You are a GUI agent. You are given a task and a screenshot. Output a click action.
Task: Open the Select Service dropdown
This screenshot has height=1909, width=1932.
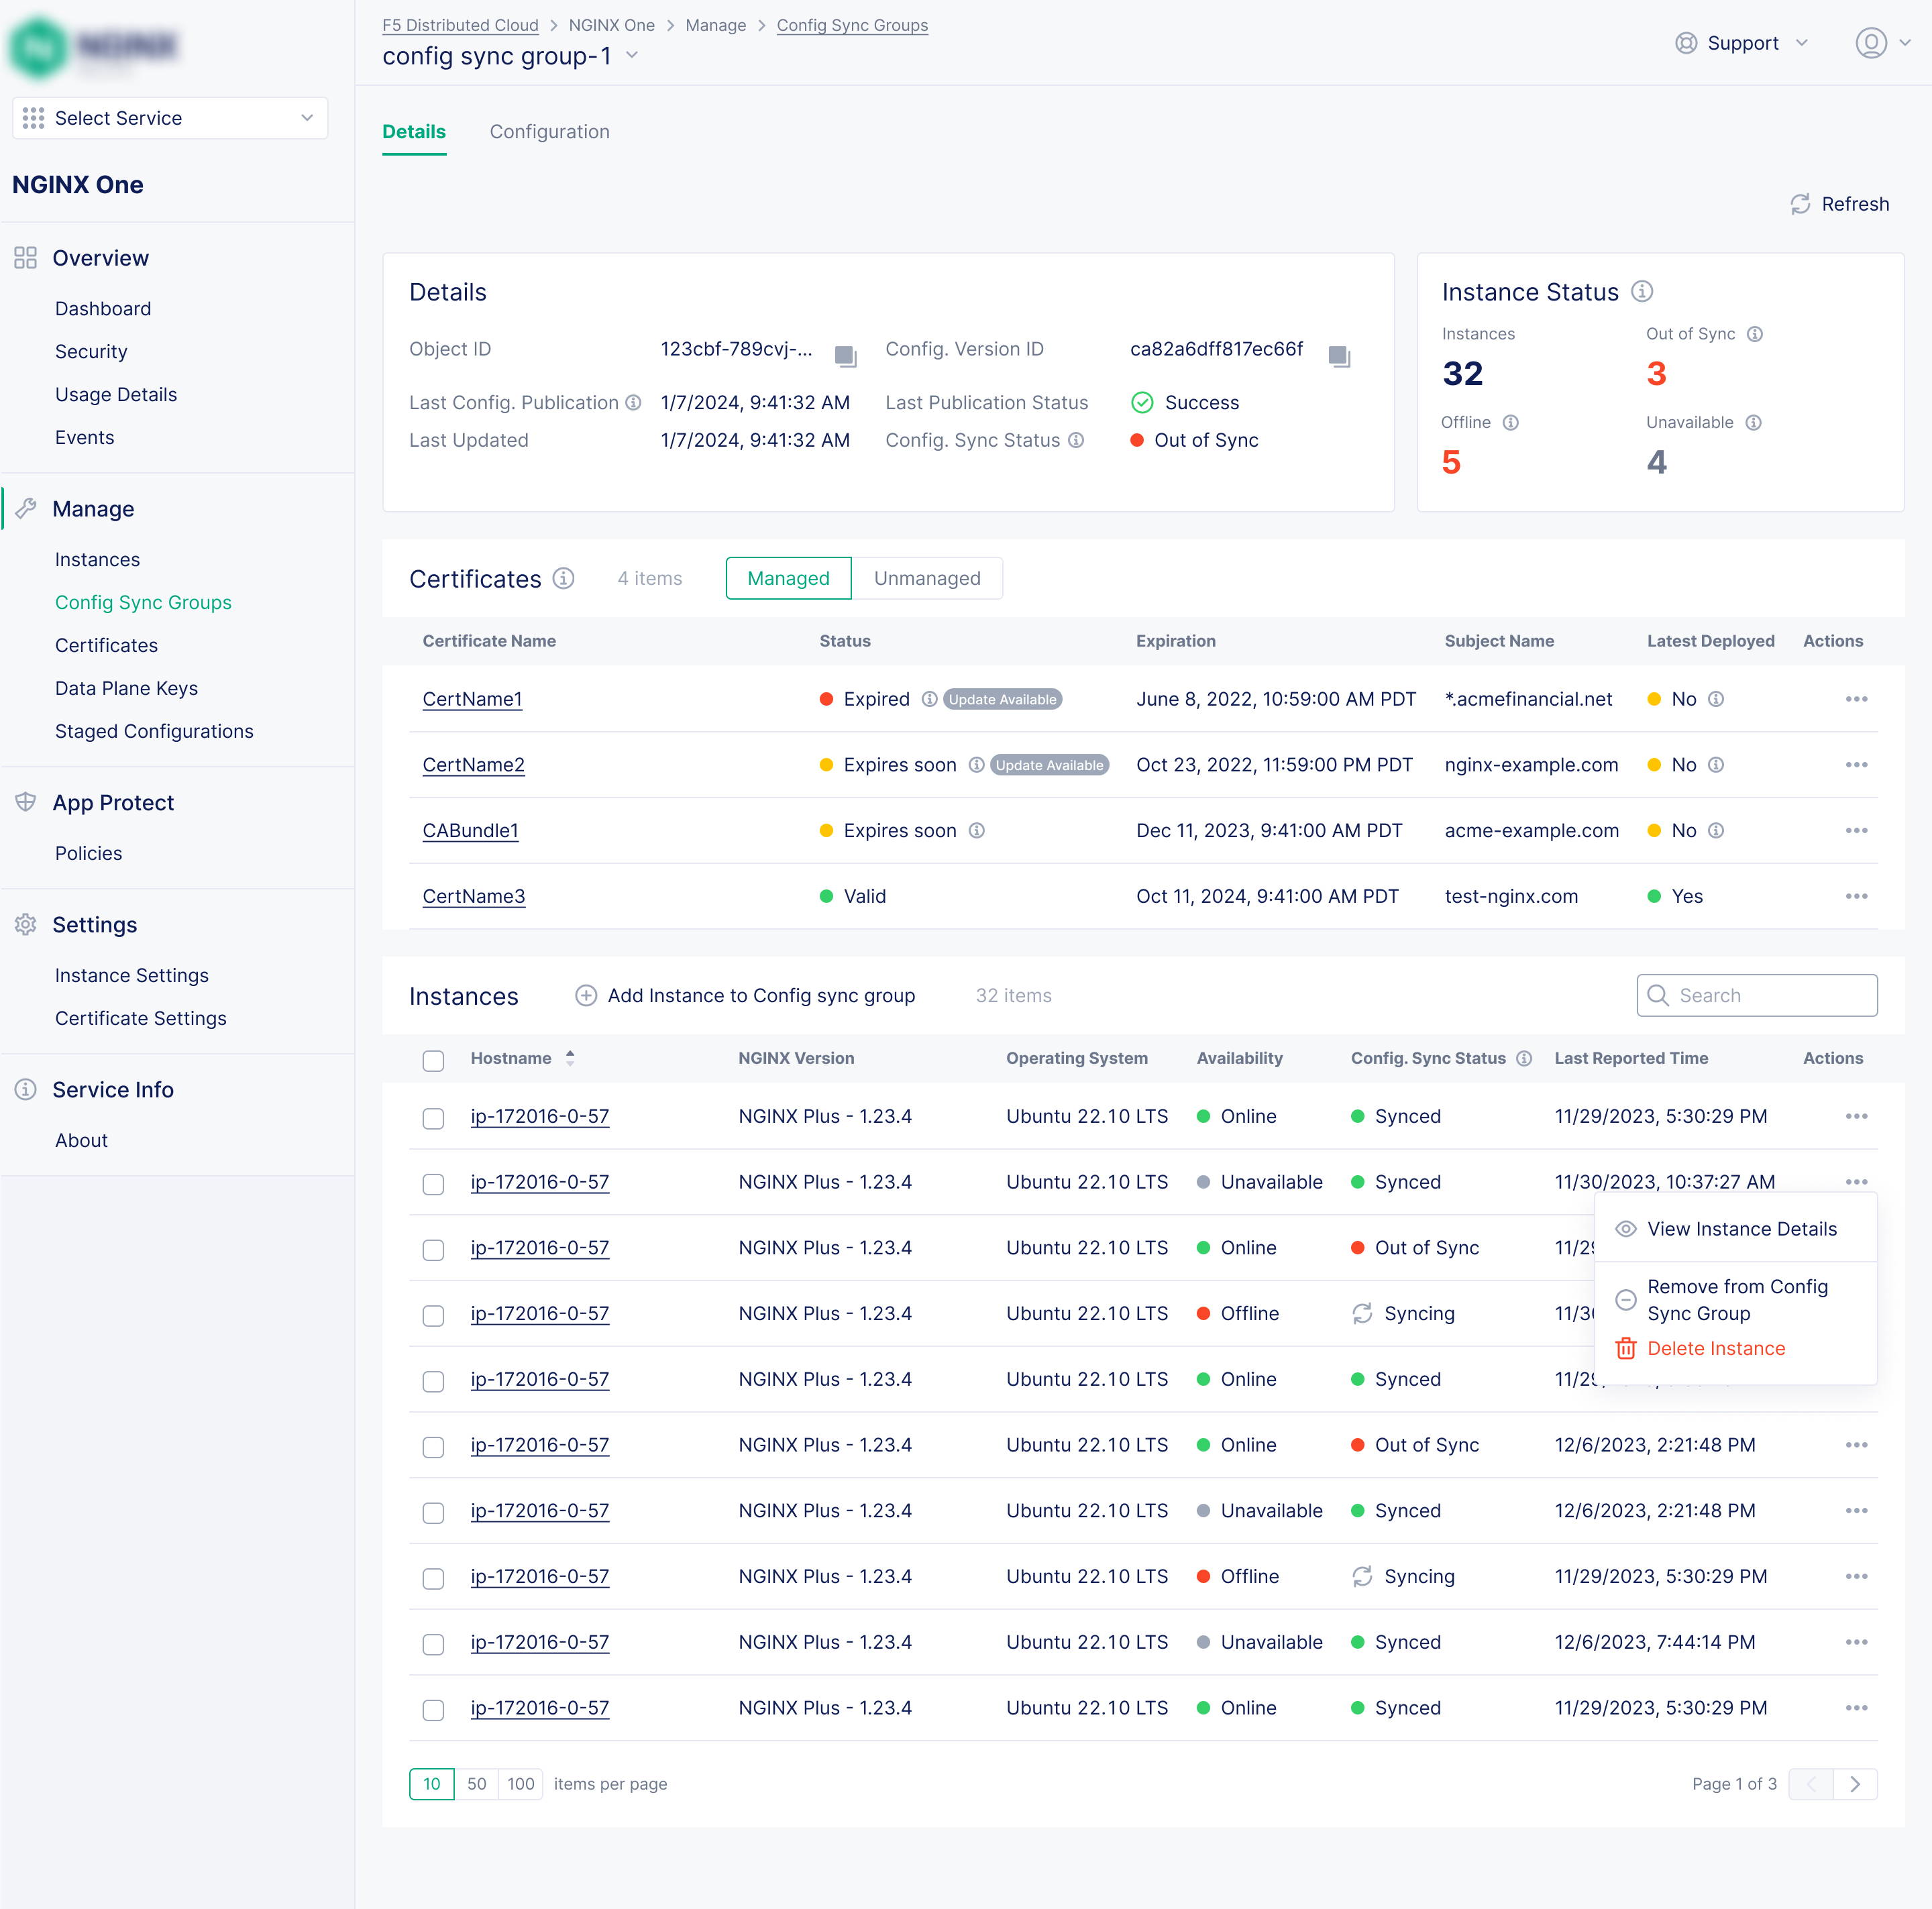pyautogui.click(x=170, y=118)
